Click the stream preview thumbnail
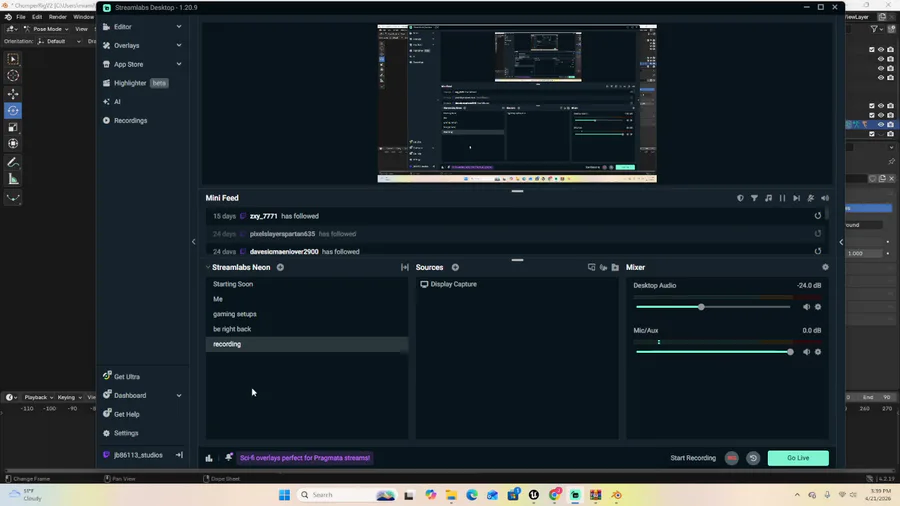The height and width of the screenshot is (506, 900). [517, 103]
